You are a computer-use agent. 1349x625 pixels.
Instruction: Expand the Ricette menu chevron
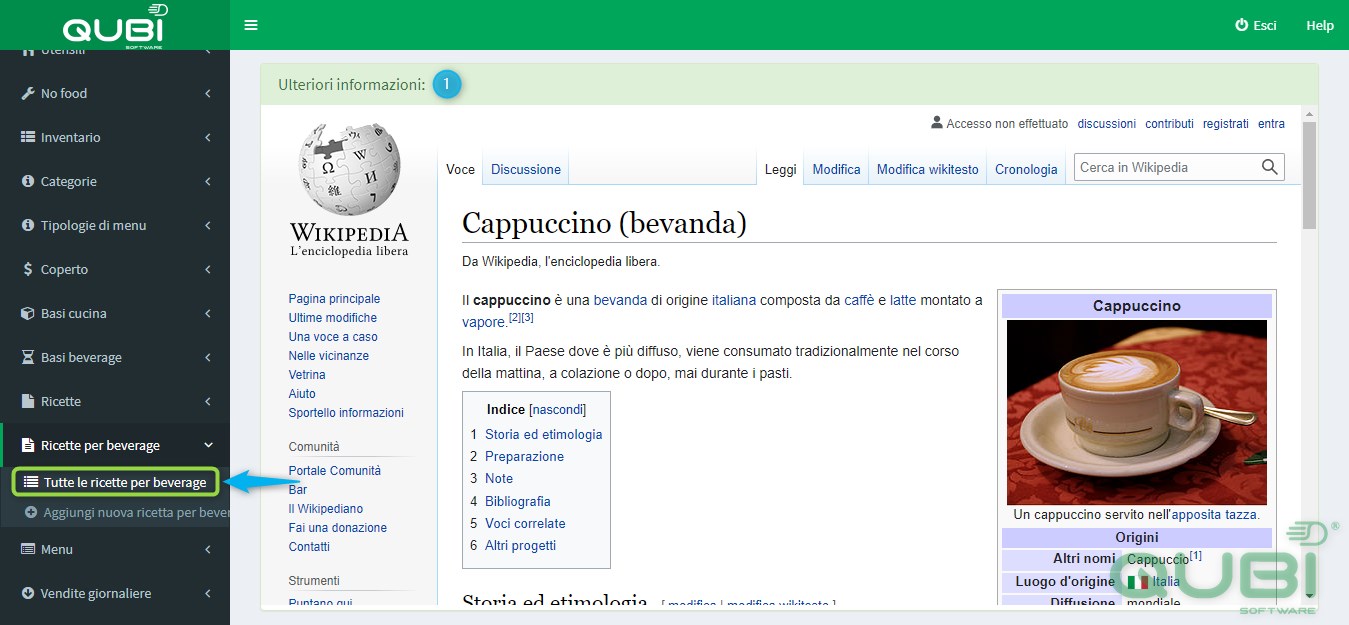pyautogui.click(x=208, y=401)
